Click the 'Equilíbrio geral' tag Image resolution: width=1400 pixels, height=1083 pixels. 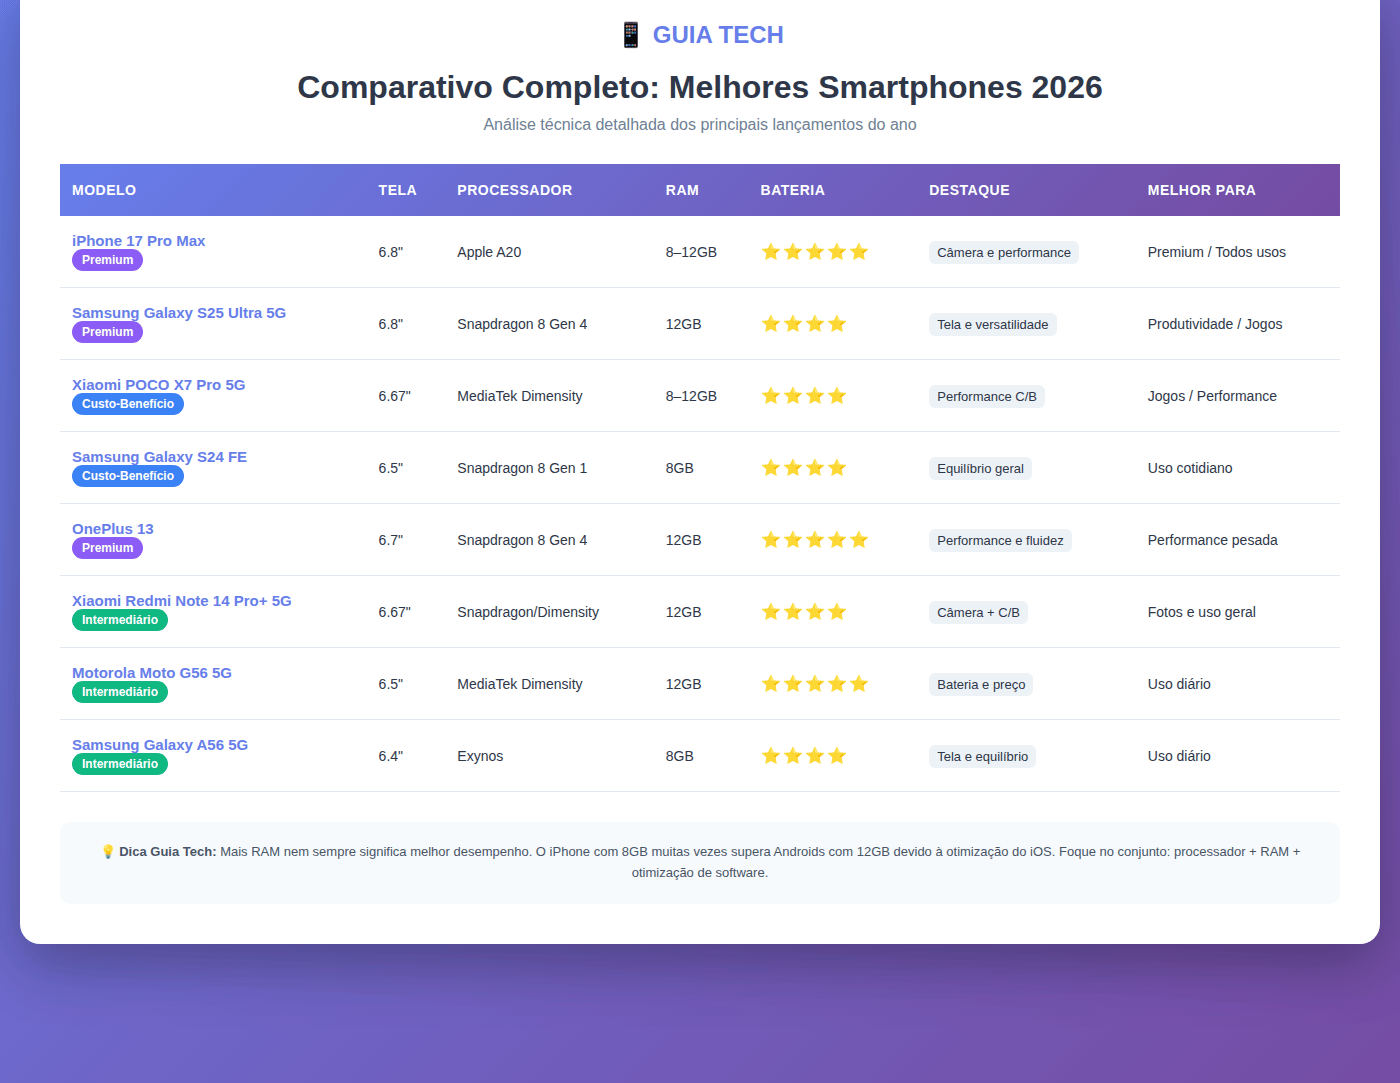(x=981, y=469)
